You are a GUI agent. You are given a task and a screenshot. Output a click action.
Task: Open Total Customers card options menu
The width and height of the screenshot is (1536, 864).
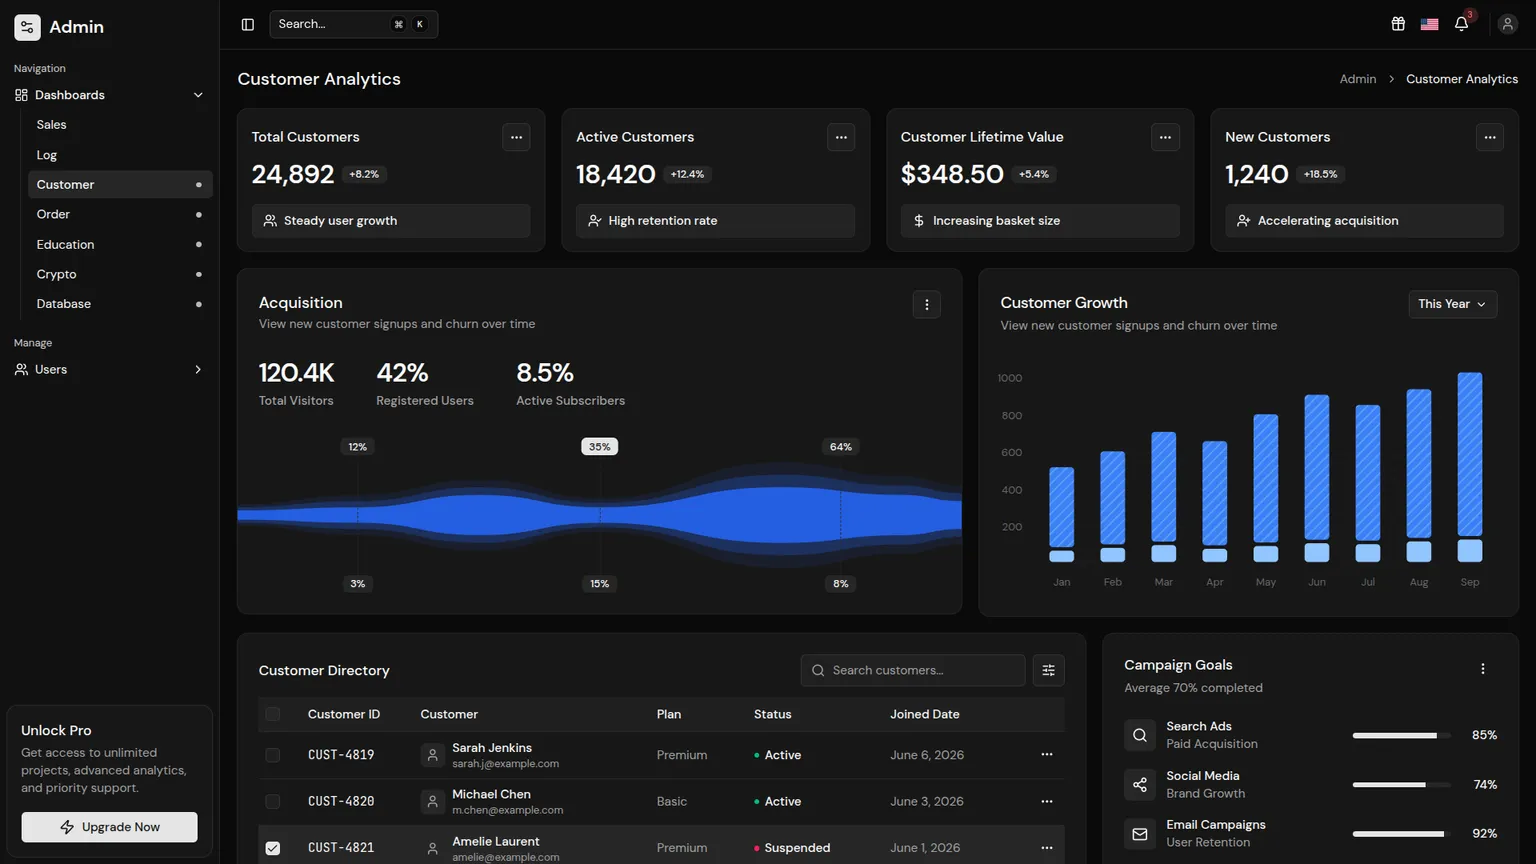[x=516, y=137]
